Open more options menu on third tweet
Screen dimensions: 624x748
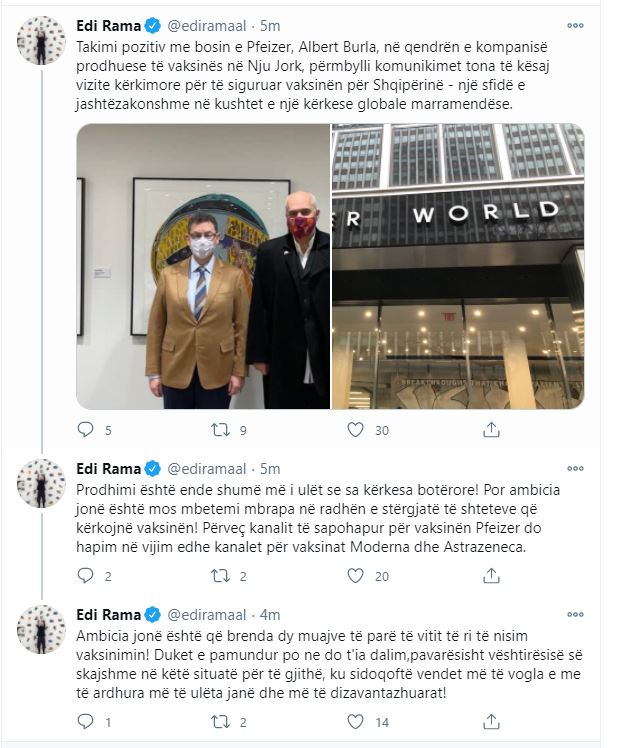(575, 614)
